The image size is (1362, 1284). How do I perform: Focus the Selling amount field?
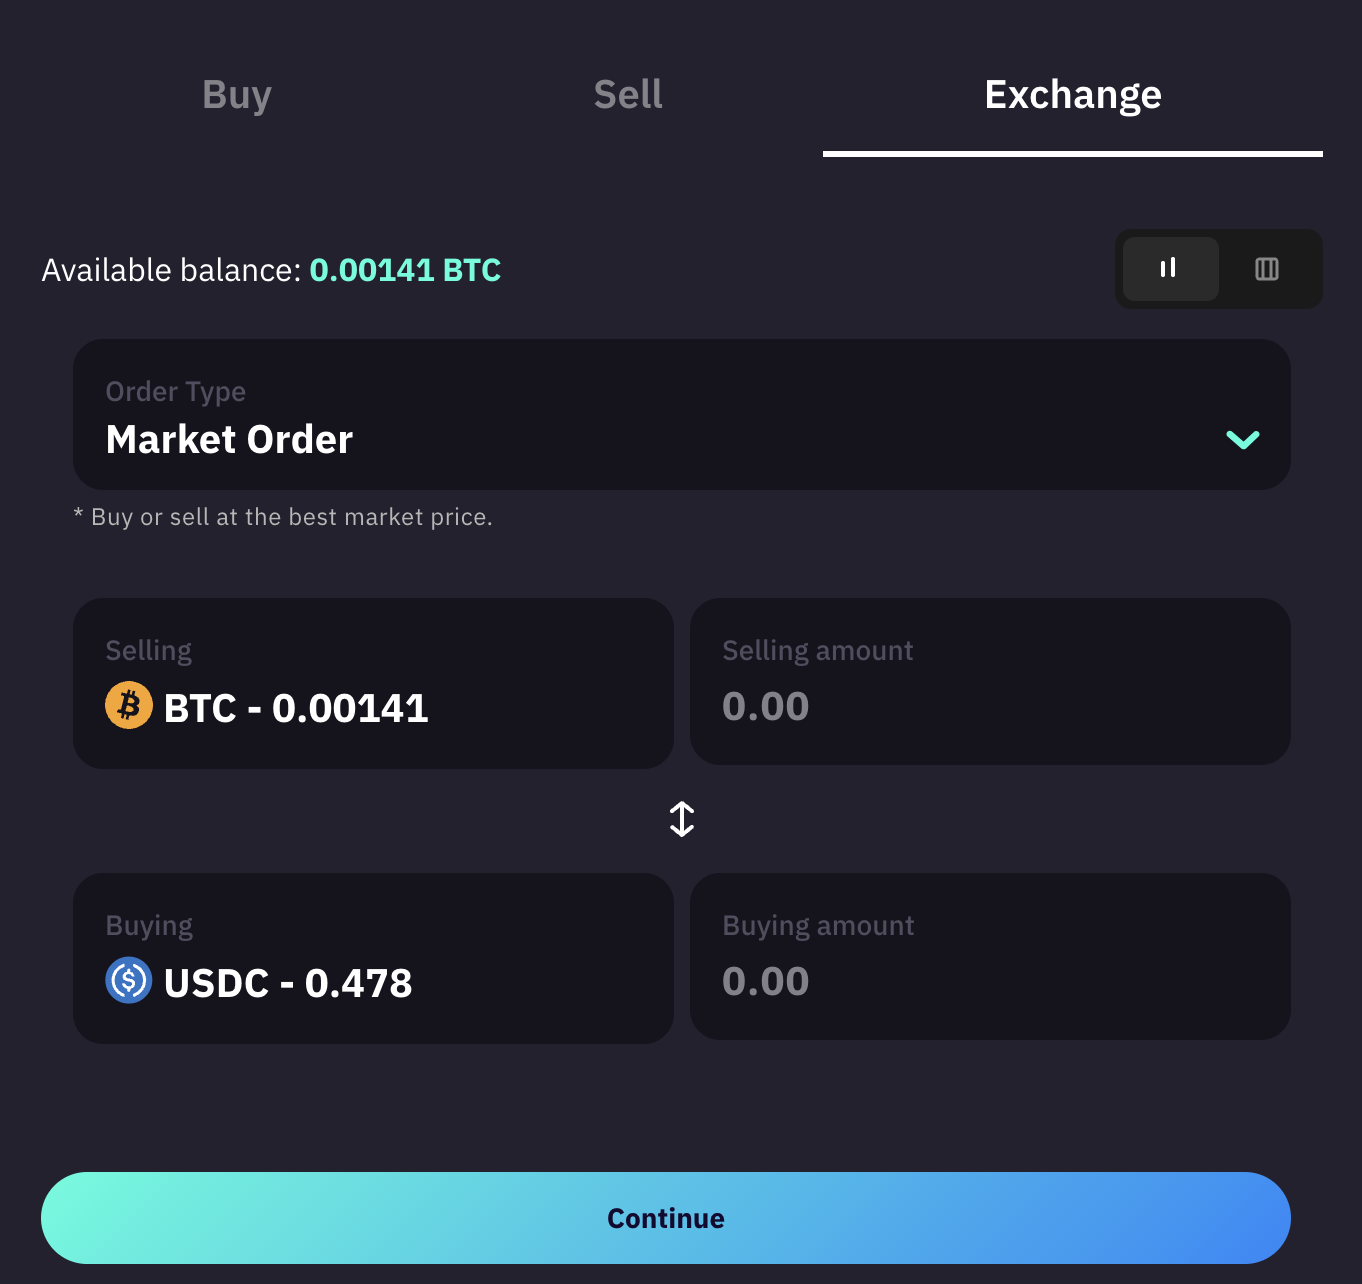pyautogui.click(x=989, y=682)
